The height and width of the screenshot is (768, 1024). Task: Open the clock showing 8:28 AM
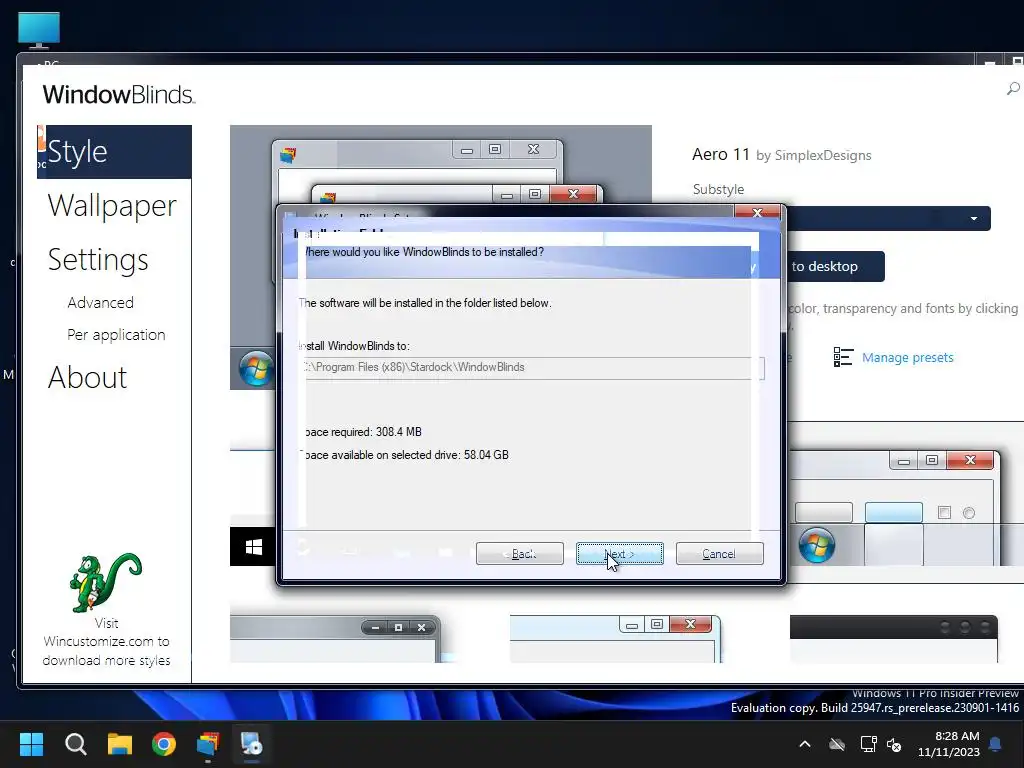(949, 744)
